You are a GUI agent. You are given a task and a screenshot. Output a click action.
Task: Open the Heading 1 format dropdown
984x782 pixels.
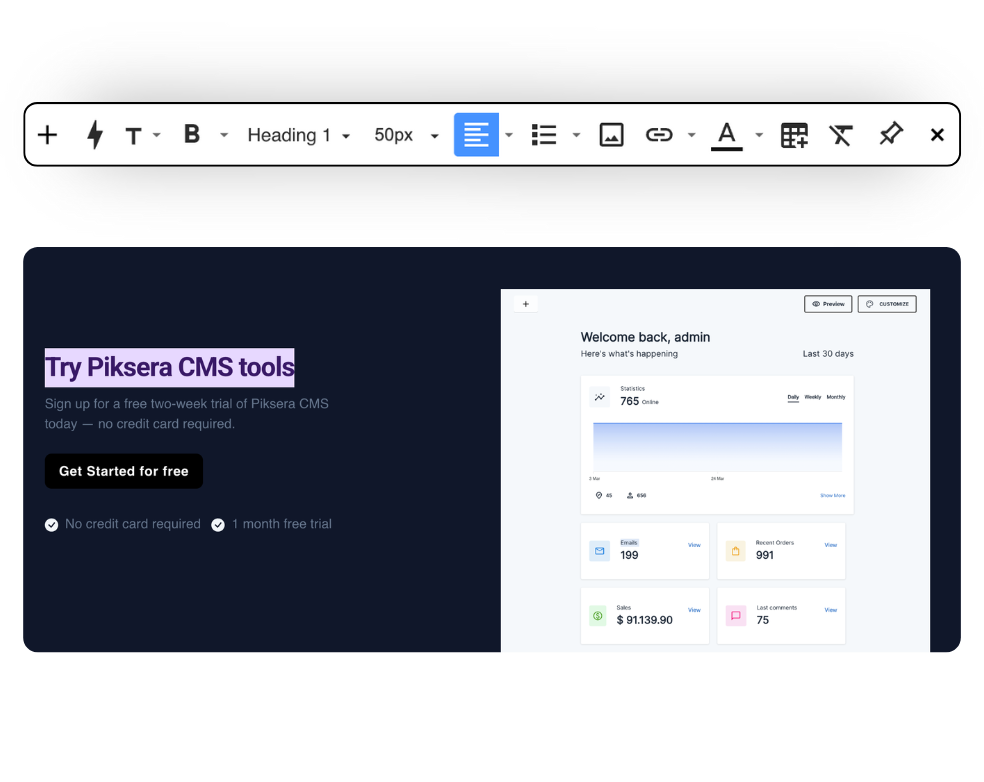pos(299,135)
